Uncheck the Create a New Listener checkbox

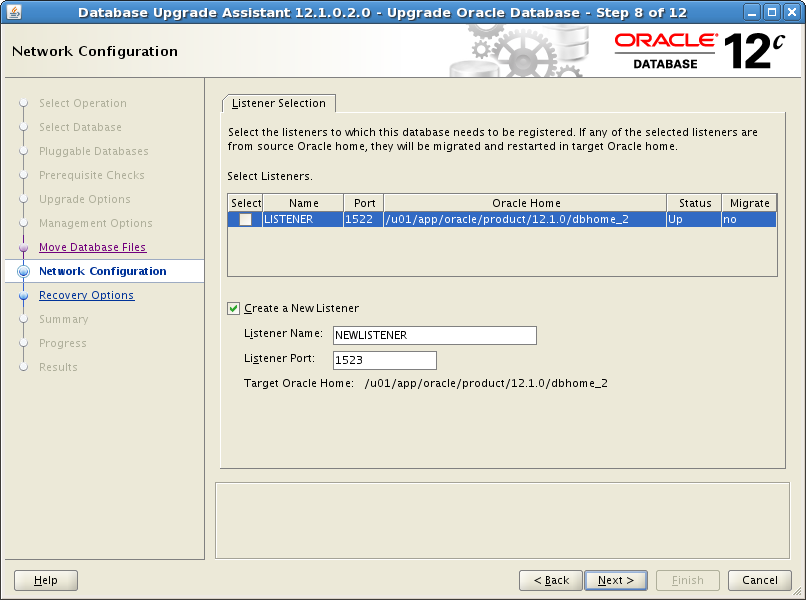pos(233,308)
